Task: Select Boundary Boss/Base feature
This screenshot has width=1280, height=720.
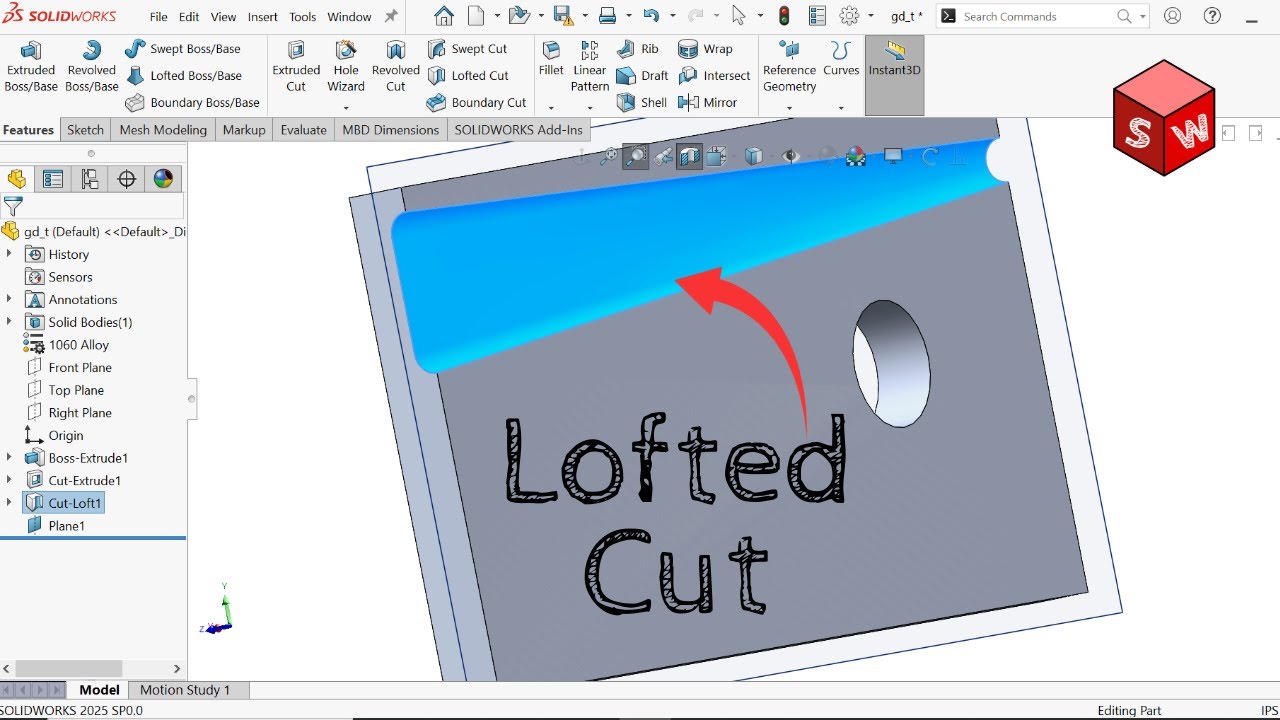Action: coord(192,102)
